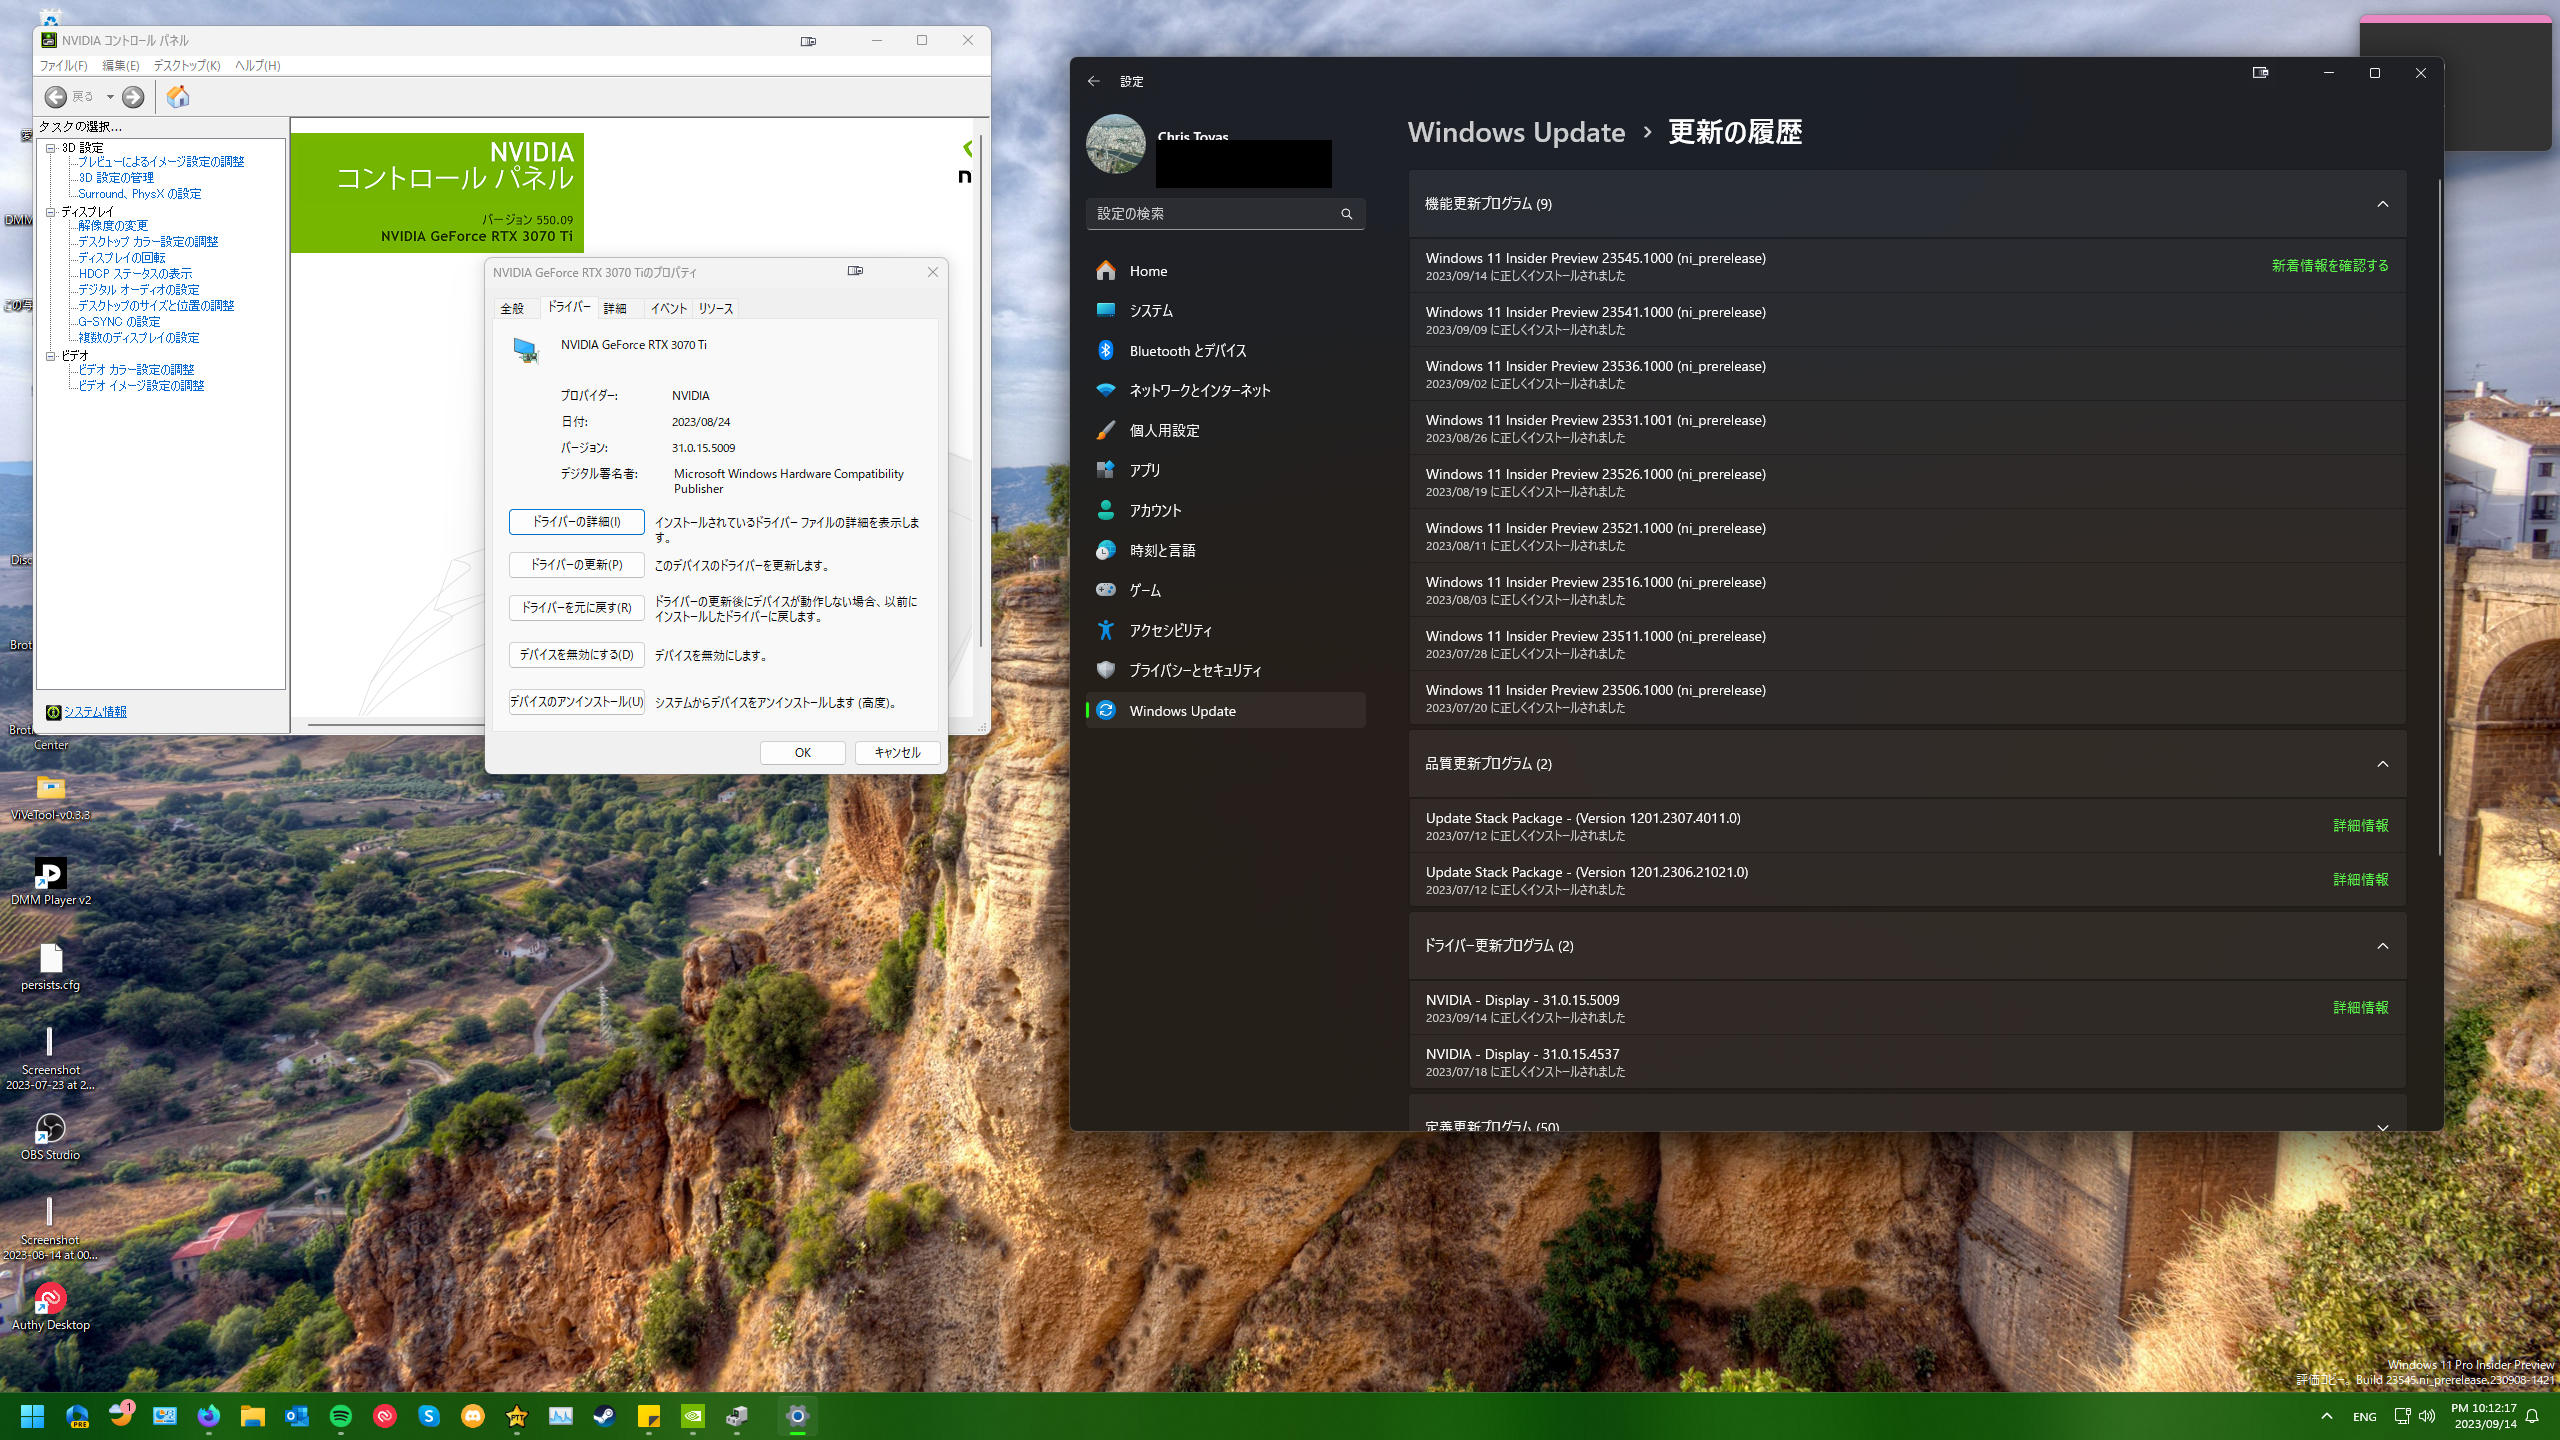Collapse 機能更新プログラム (9) section

click(x=1907, y=204)
